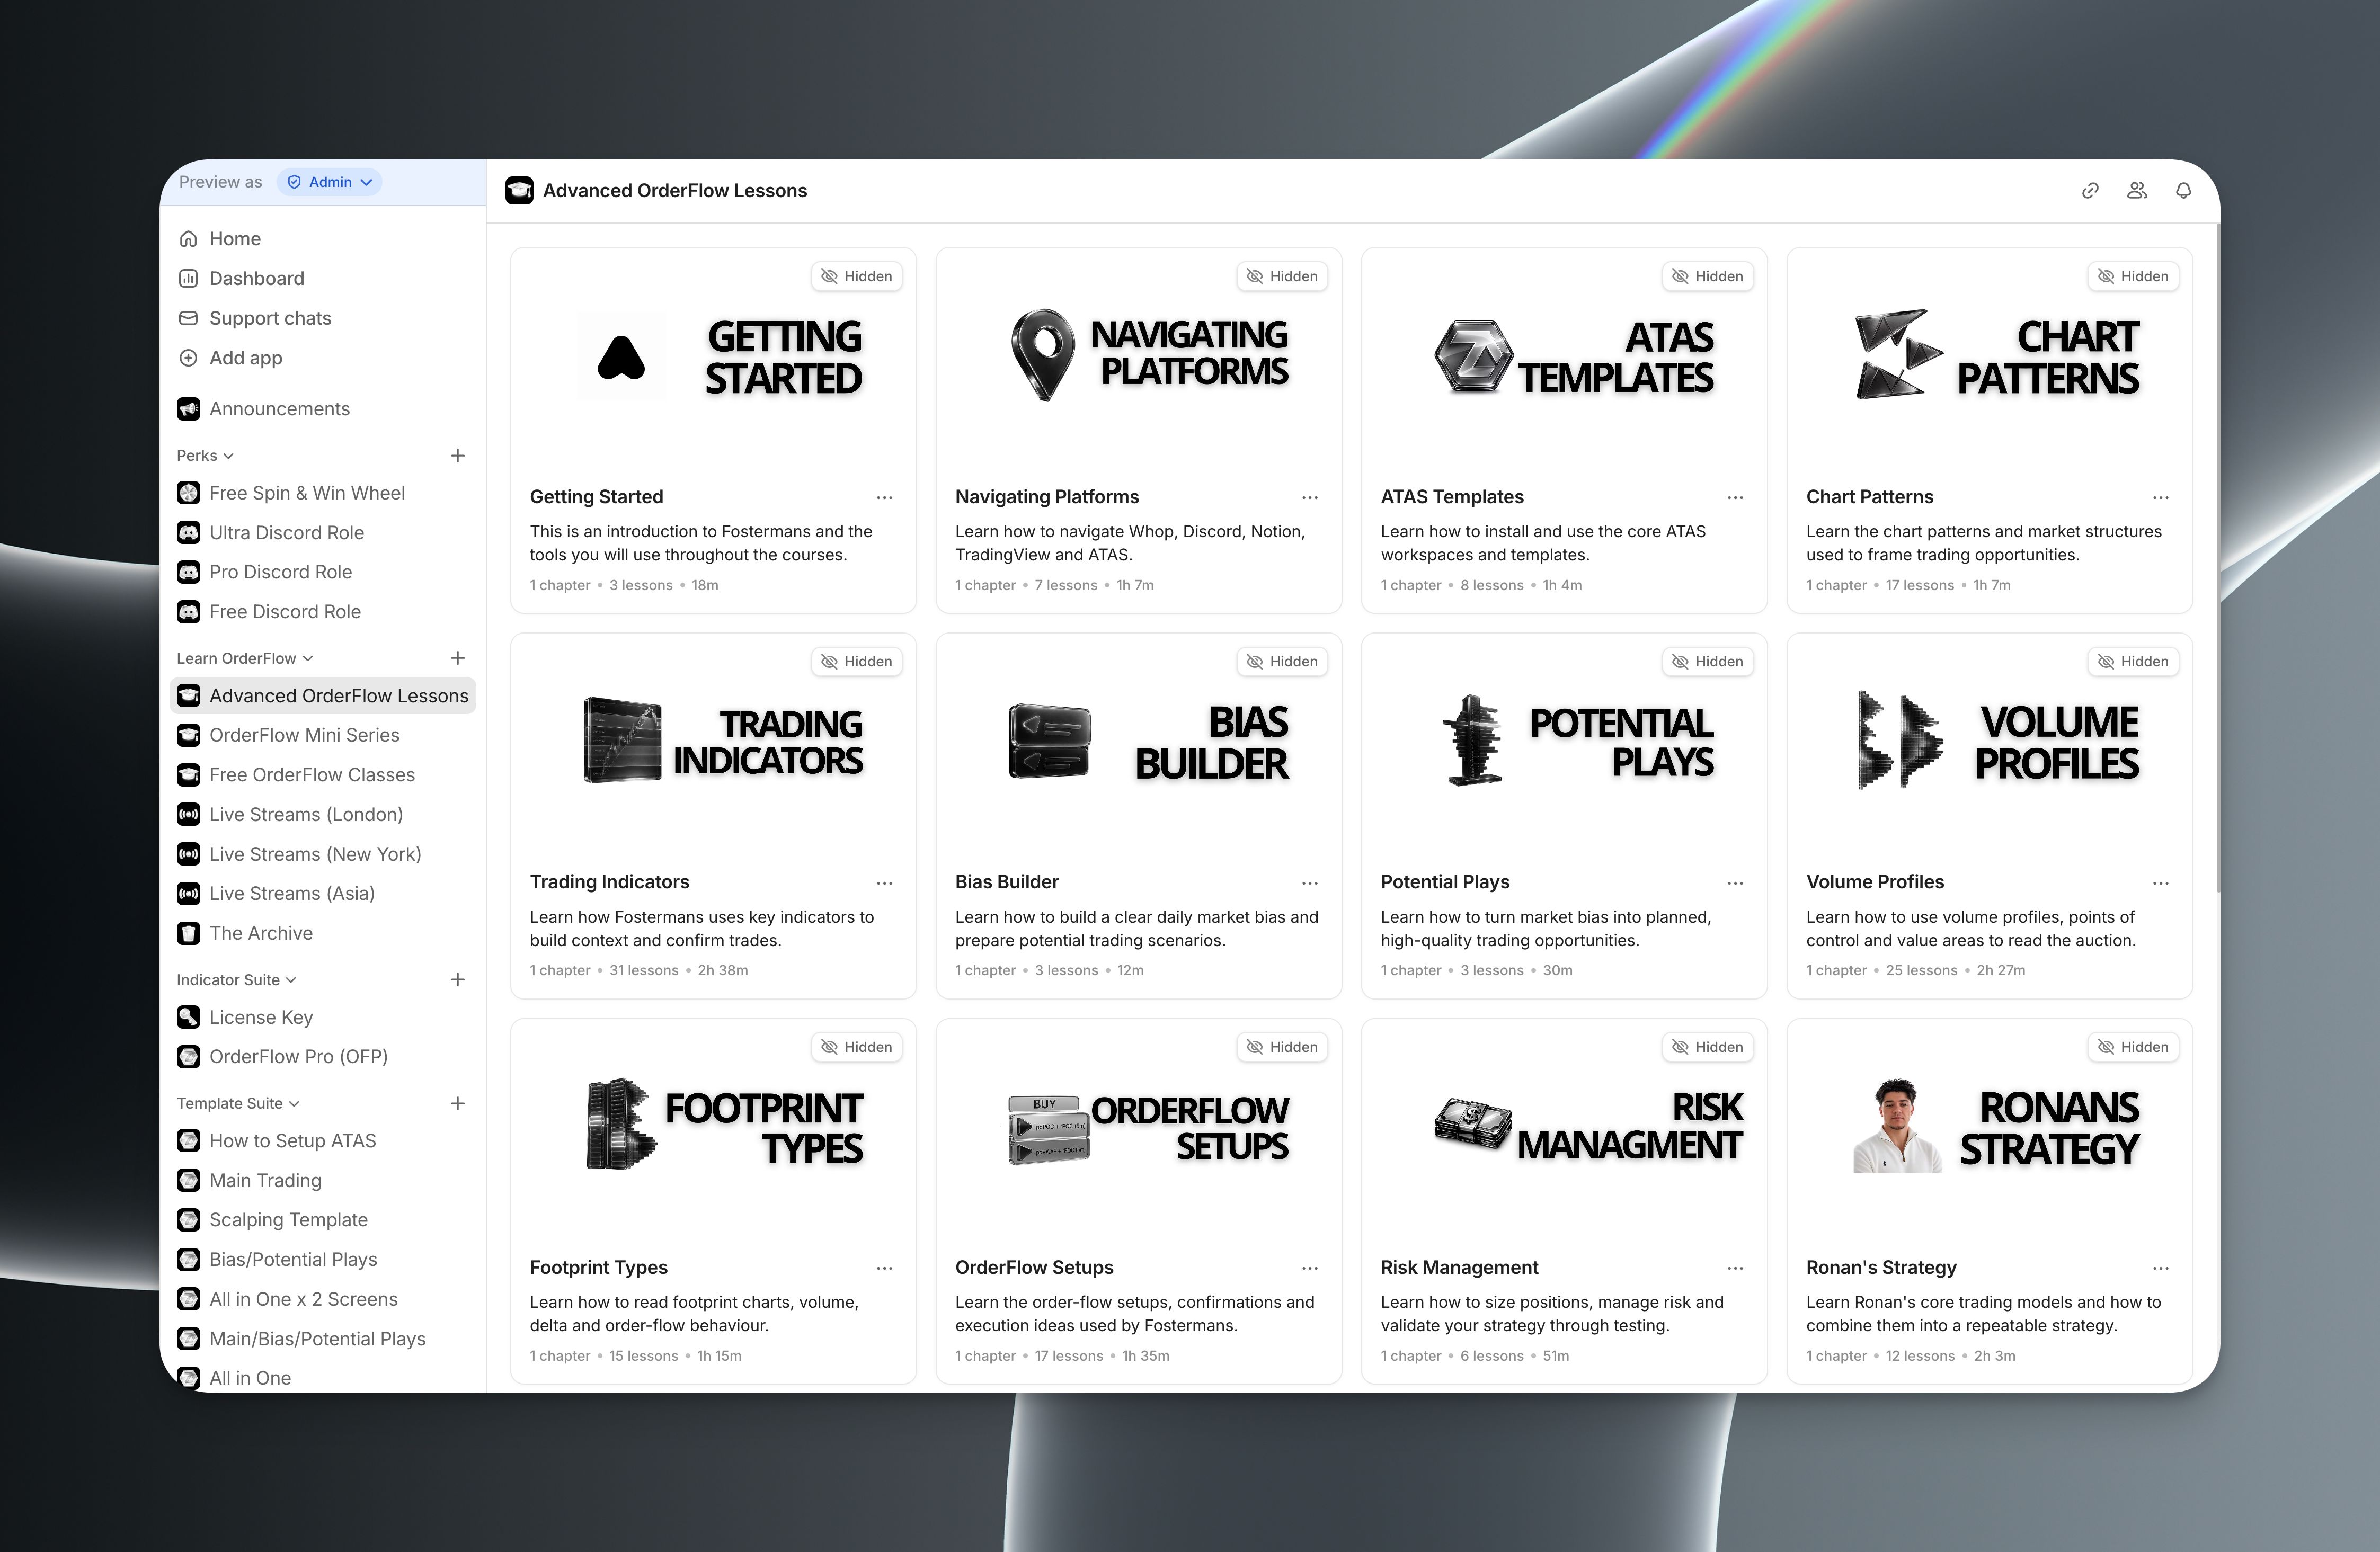
Task: Toggle Hidden badge on Risk Management card
Action: coord(1708,1048)
